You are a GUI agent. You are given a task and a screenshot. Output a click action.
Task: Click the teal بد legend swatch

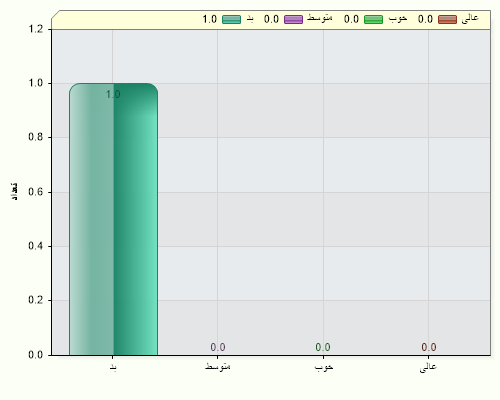(x=231, y=19)
